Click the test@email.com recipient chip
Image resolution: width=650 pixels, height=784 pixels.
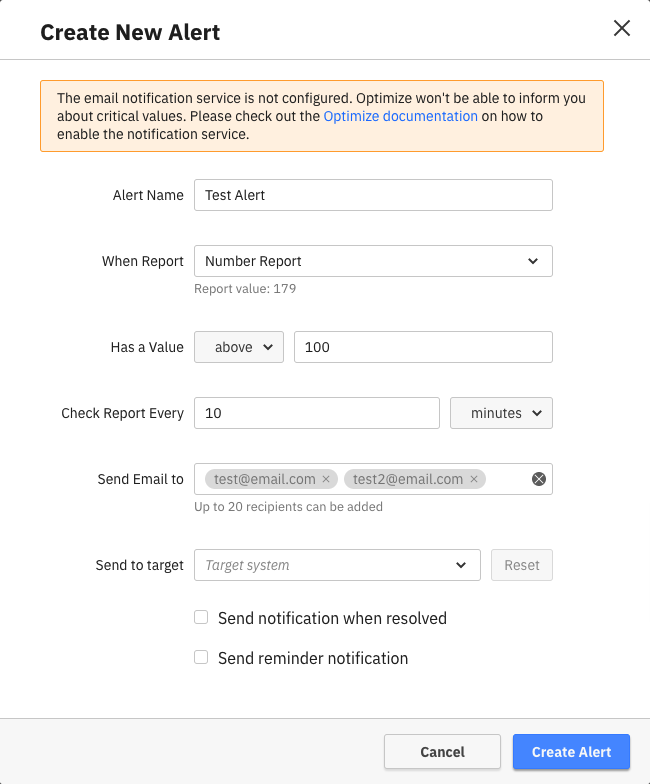click(263, 480)
